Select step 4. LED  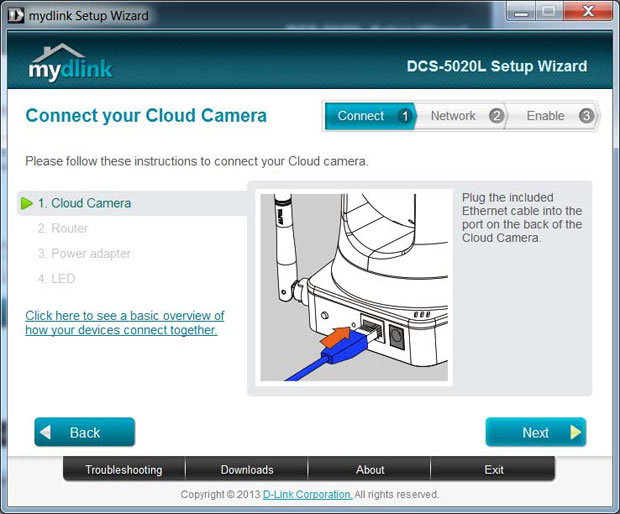(56, 279)
